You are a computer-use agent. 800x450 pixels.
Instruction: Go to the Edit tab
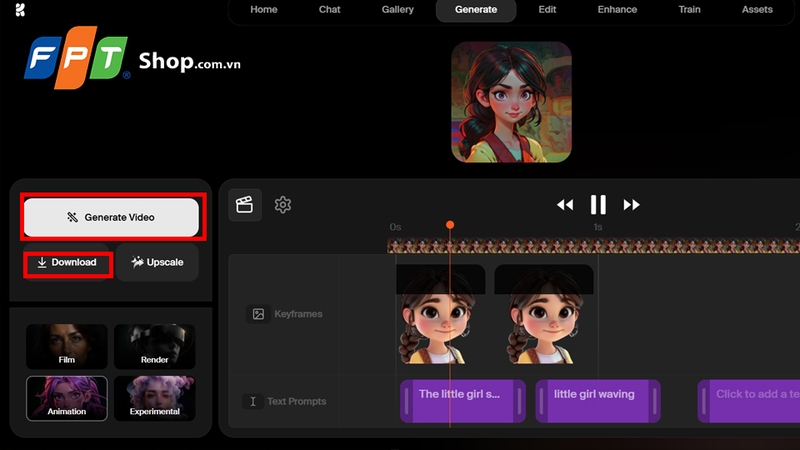(x=547, y=10)
